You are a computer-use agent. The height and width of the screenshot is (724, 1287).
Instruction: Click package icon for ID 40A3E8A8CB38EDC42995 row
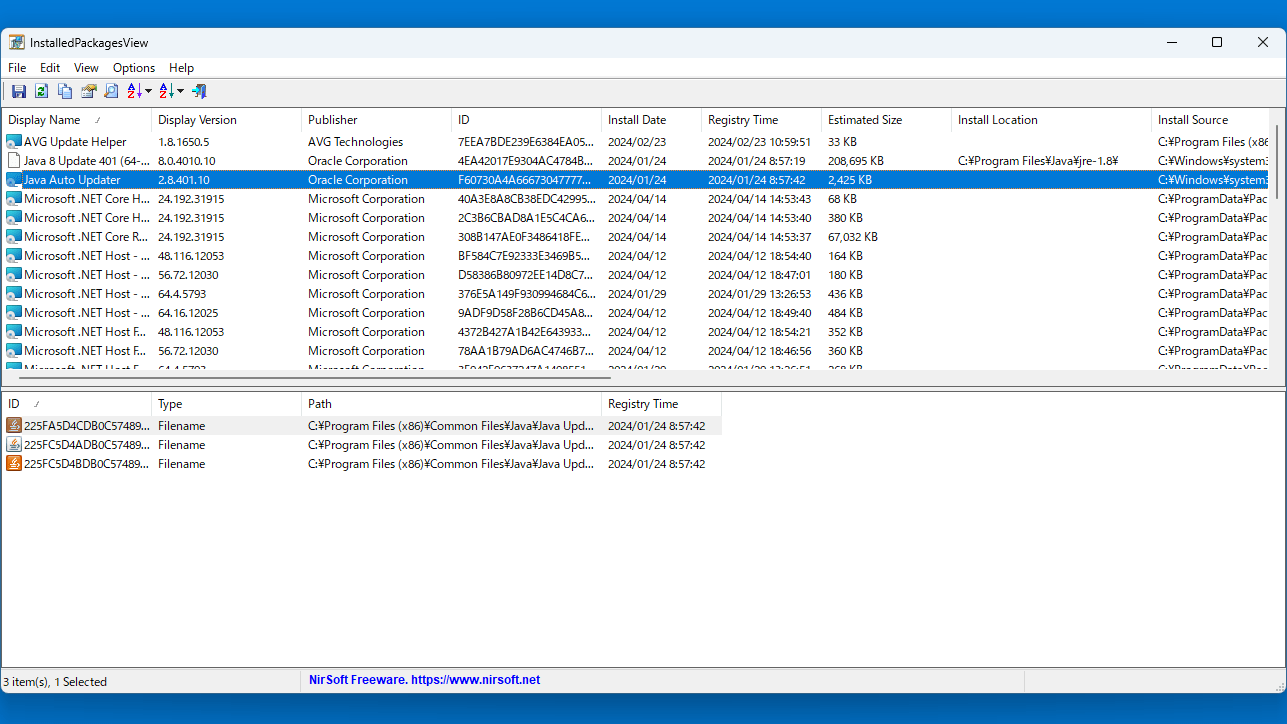tap(13, 199)
